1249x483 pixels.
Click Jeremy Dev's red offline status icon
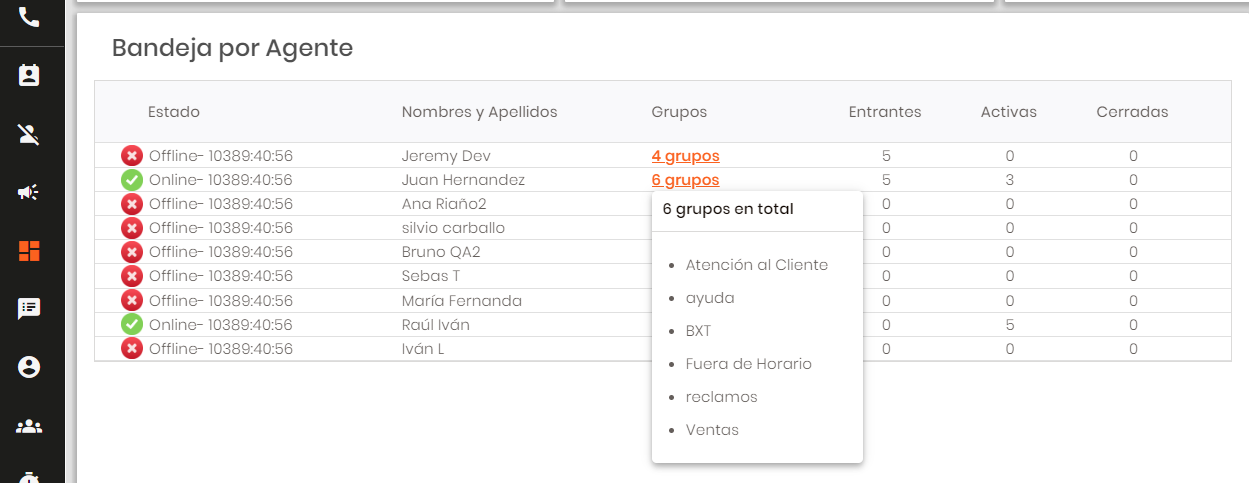(132, 156)
